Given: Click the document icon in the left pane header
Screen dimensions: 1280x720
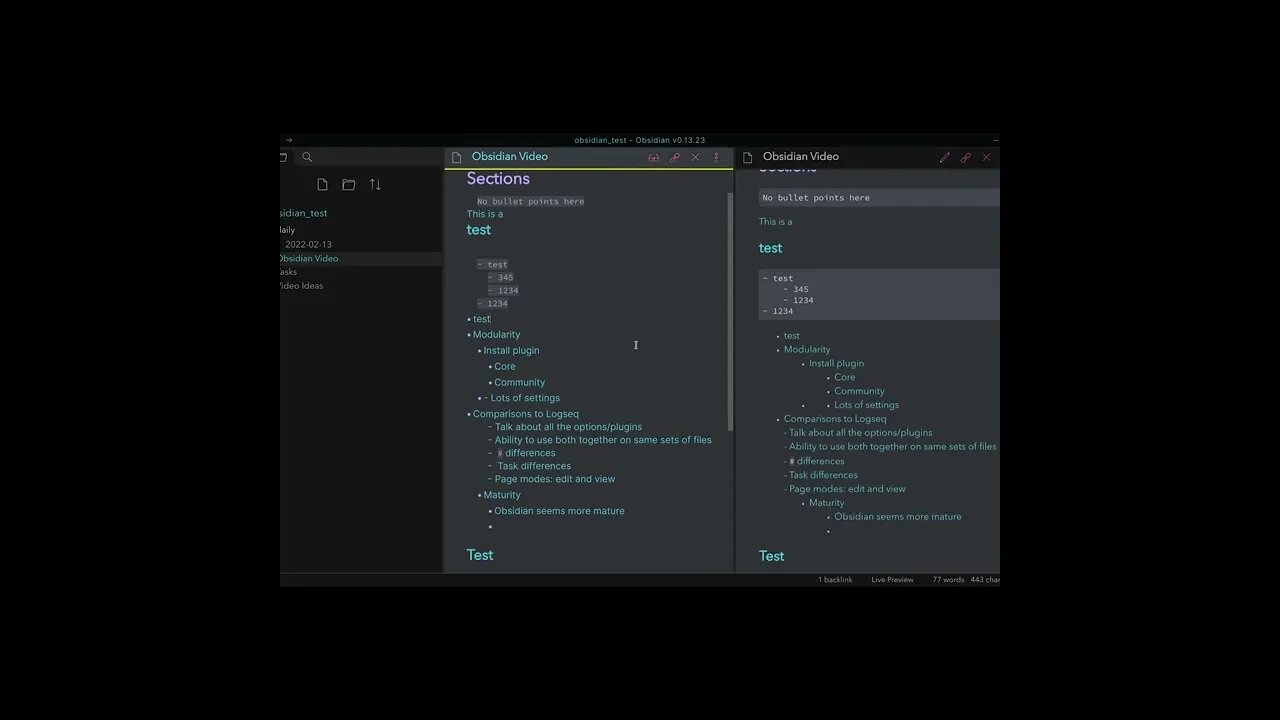Looking at the screenshot, I should tap(457, 157).
